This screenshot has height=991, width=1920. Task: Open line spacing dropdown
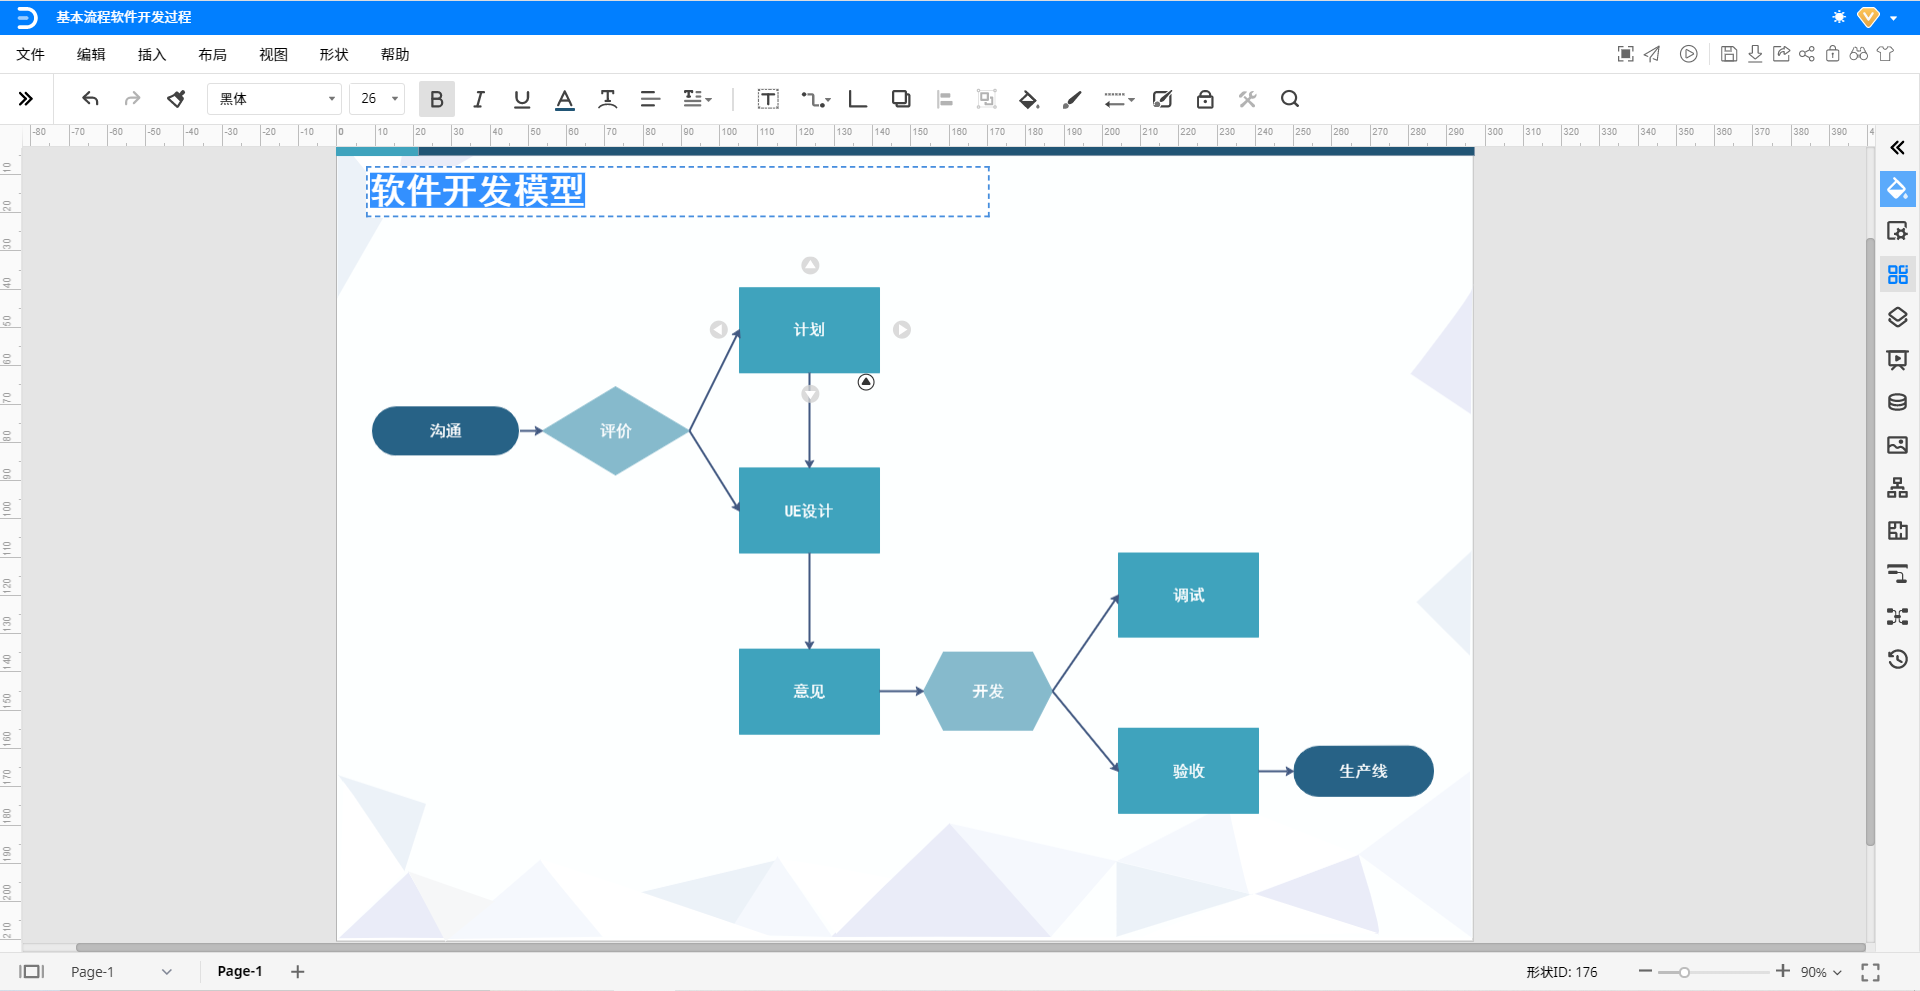[x=697, y=99]
